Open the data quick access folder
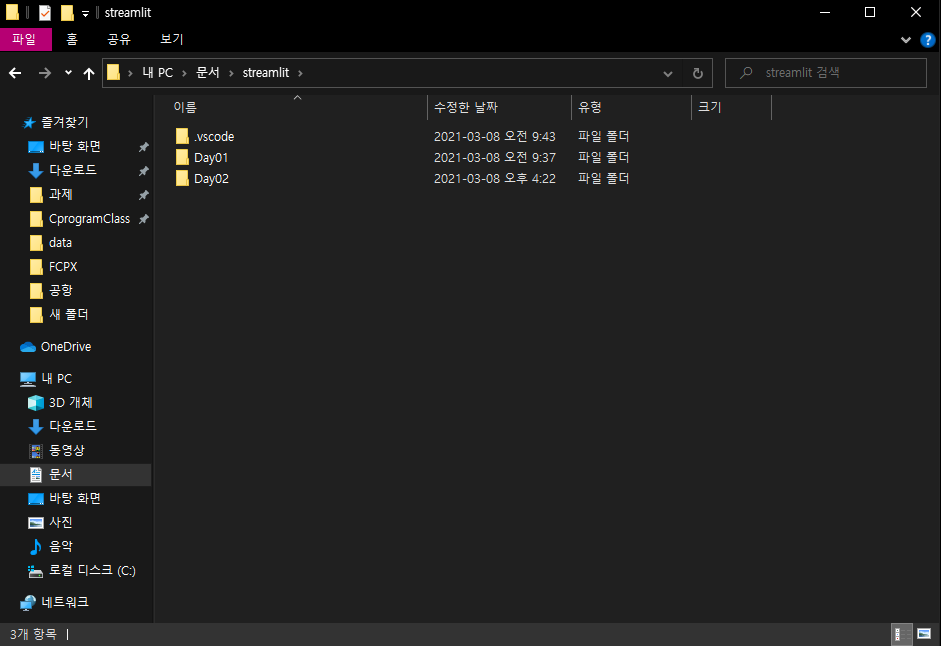 point(60,243)
